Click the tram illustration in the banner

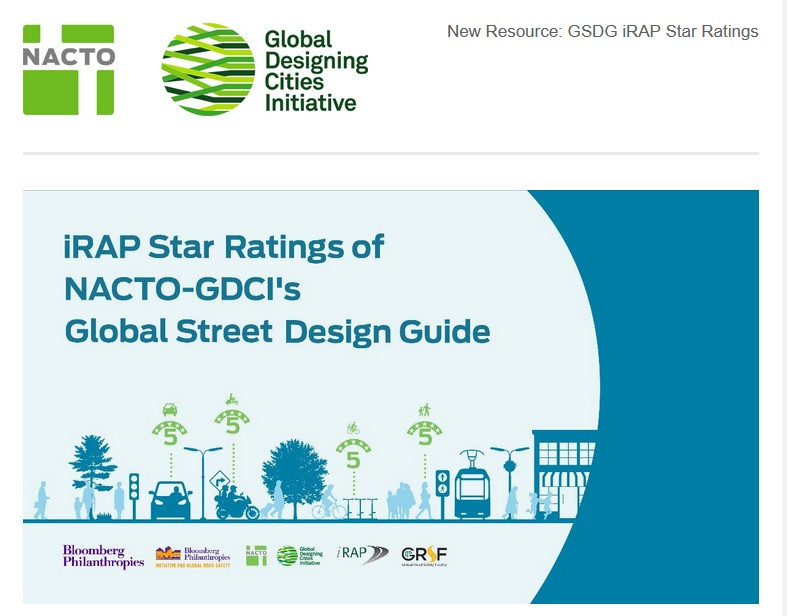point(472,485)
